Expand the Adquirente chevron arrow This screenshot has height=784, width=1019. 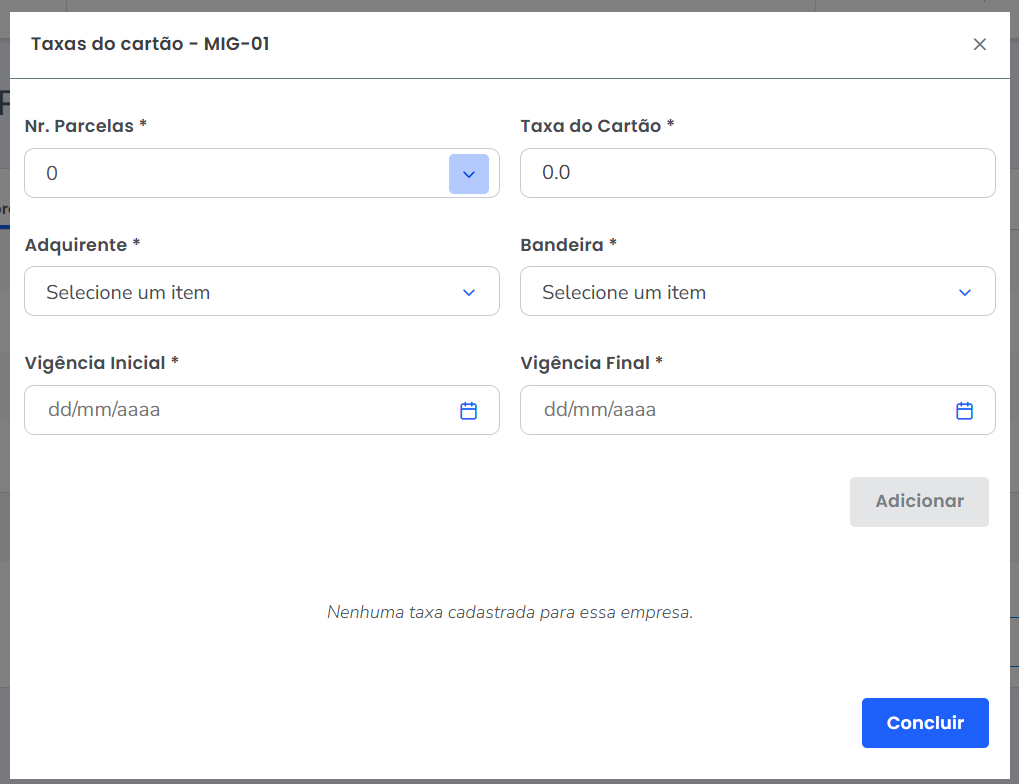(x=468, y=292)
